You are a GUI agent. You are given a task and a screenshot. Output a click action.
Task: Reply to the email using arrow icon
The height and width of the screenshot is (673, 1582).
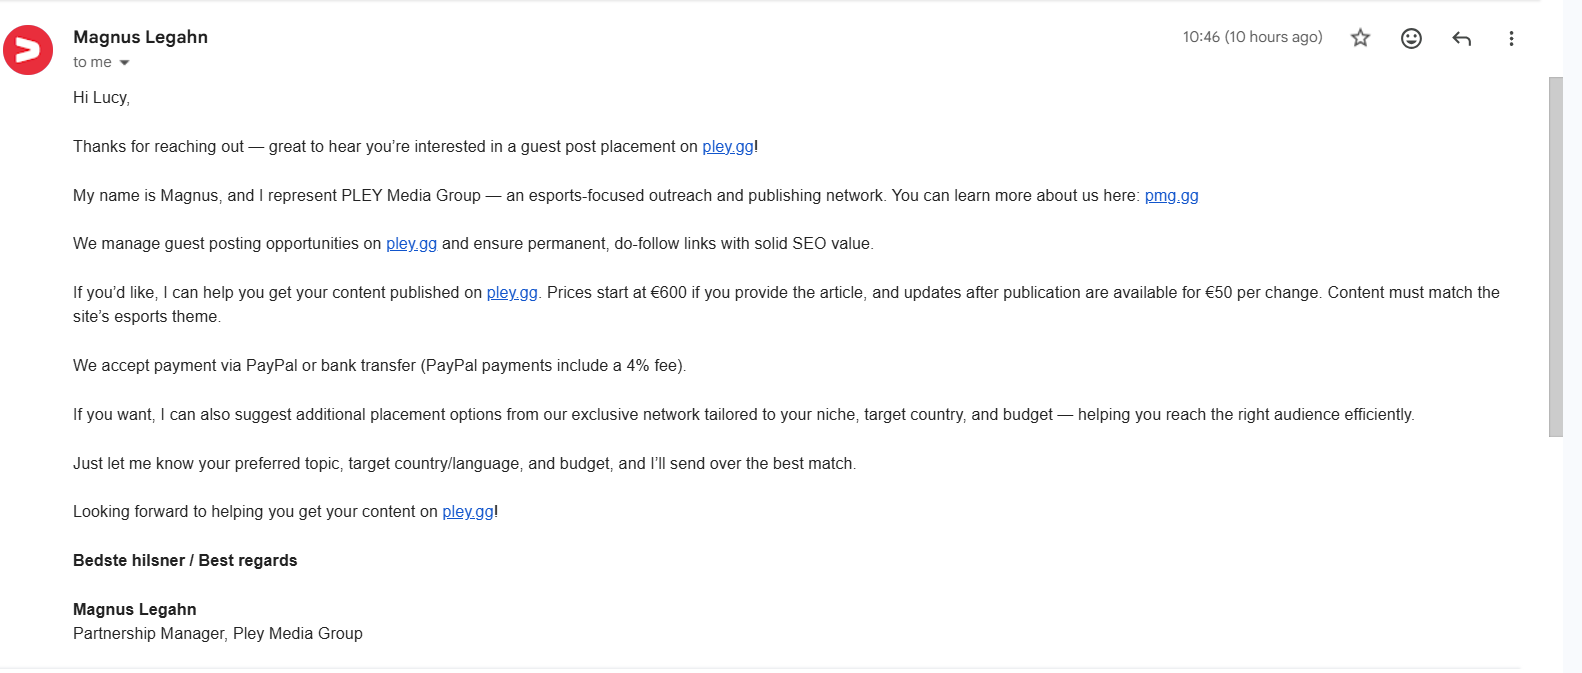coord(1461,38)
